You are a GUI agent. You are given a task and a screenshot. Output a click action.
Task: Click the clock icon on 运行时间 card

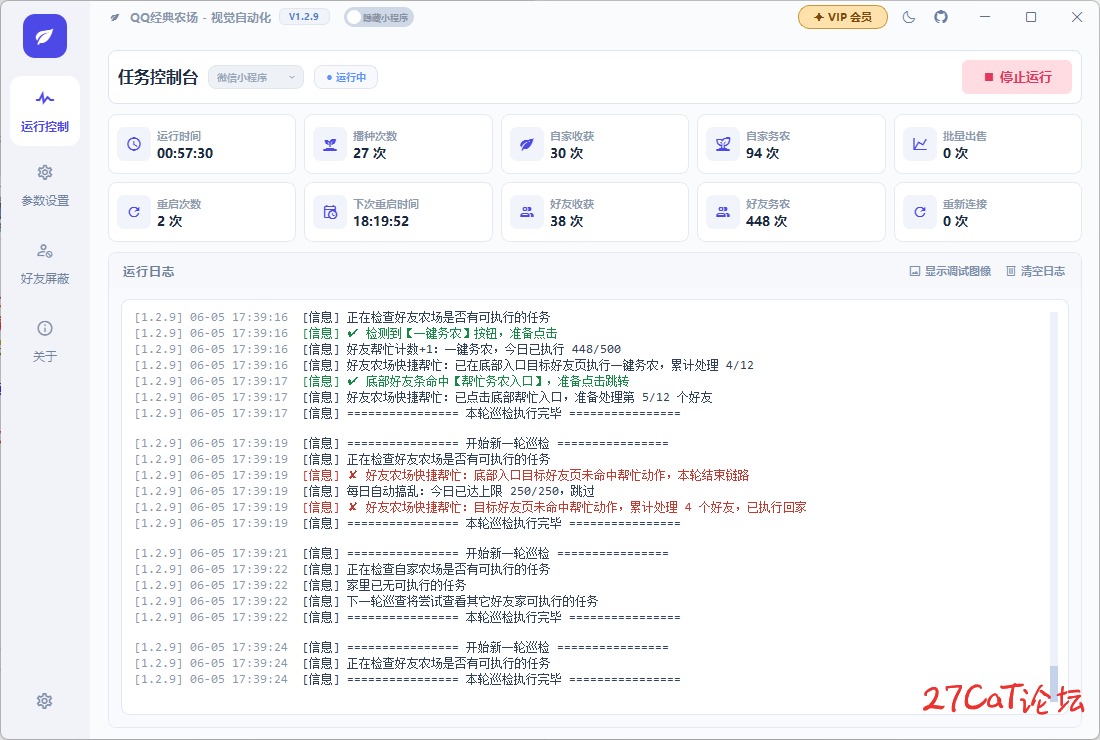click(134, 144)
